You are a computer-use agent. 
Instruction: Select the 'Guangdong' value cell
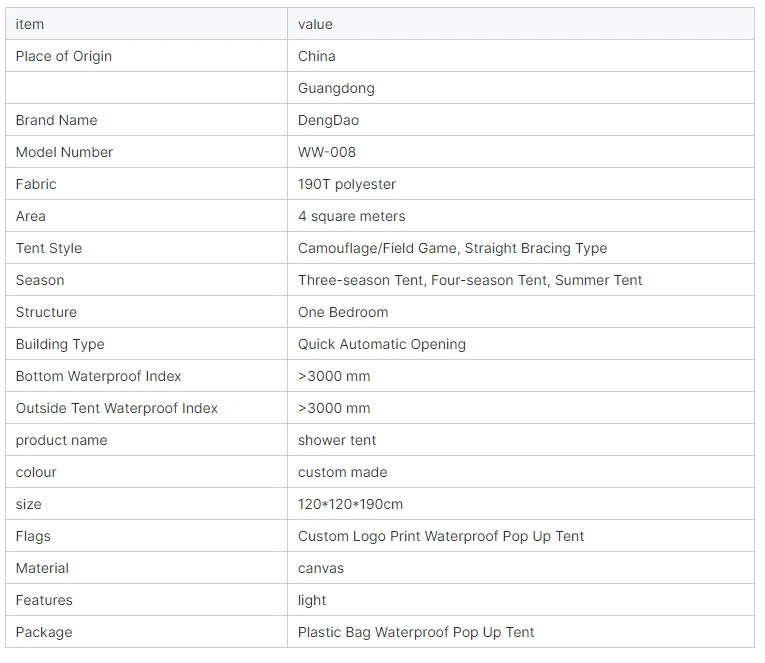521,88
